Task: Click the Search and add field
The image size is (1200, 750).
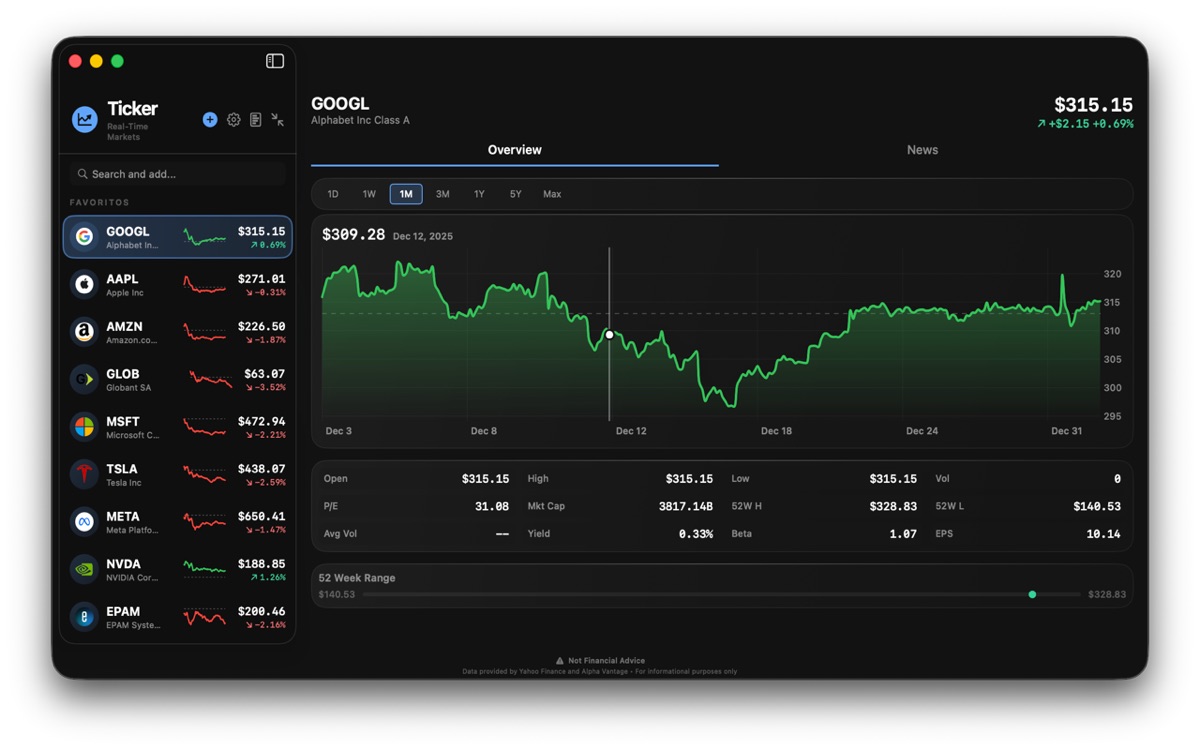Action: tap(178, 174)
